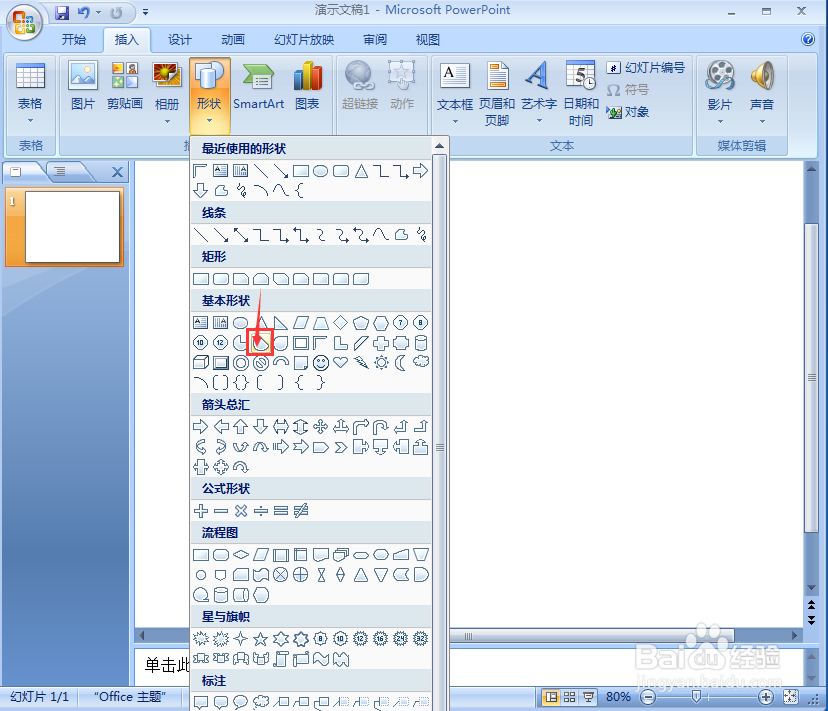Switch to normal view in status bar
The image size is (828, 711).
click(551, 697)
